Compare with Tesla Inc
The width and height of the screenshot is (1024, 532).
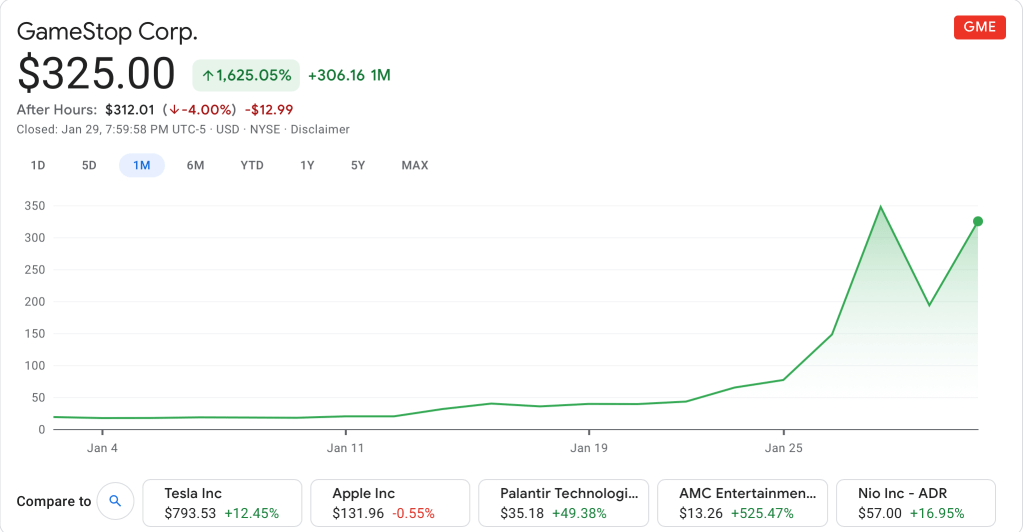point(222,503)
